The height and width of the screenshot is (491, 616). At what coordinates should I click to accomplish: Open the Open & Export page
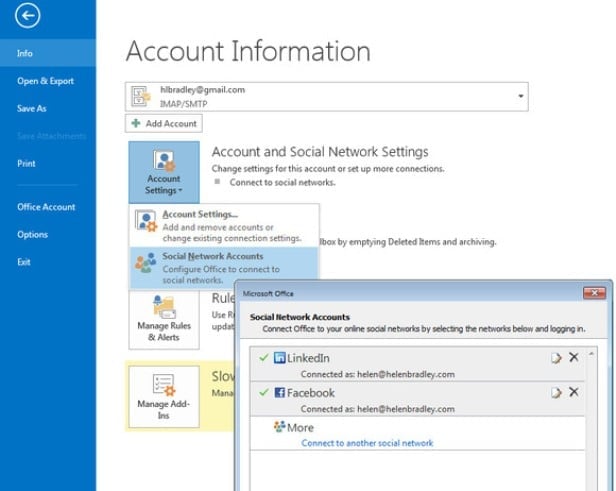[x=45, y=81]
